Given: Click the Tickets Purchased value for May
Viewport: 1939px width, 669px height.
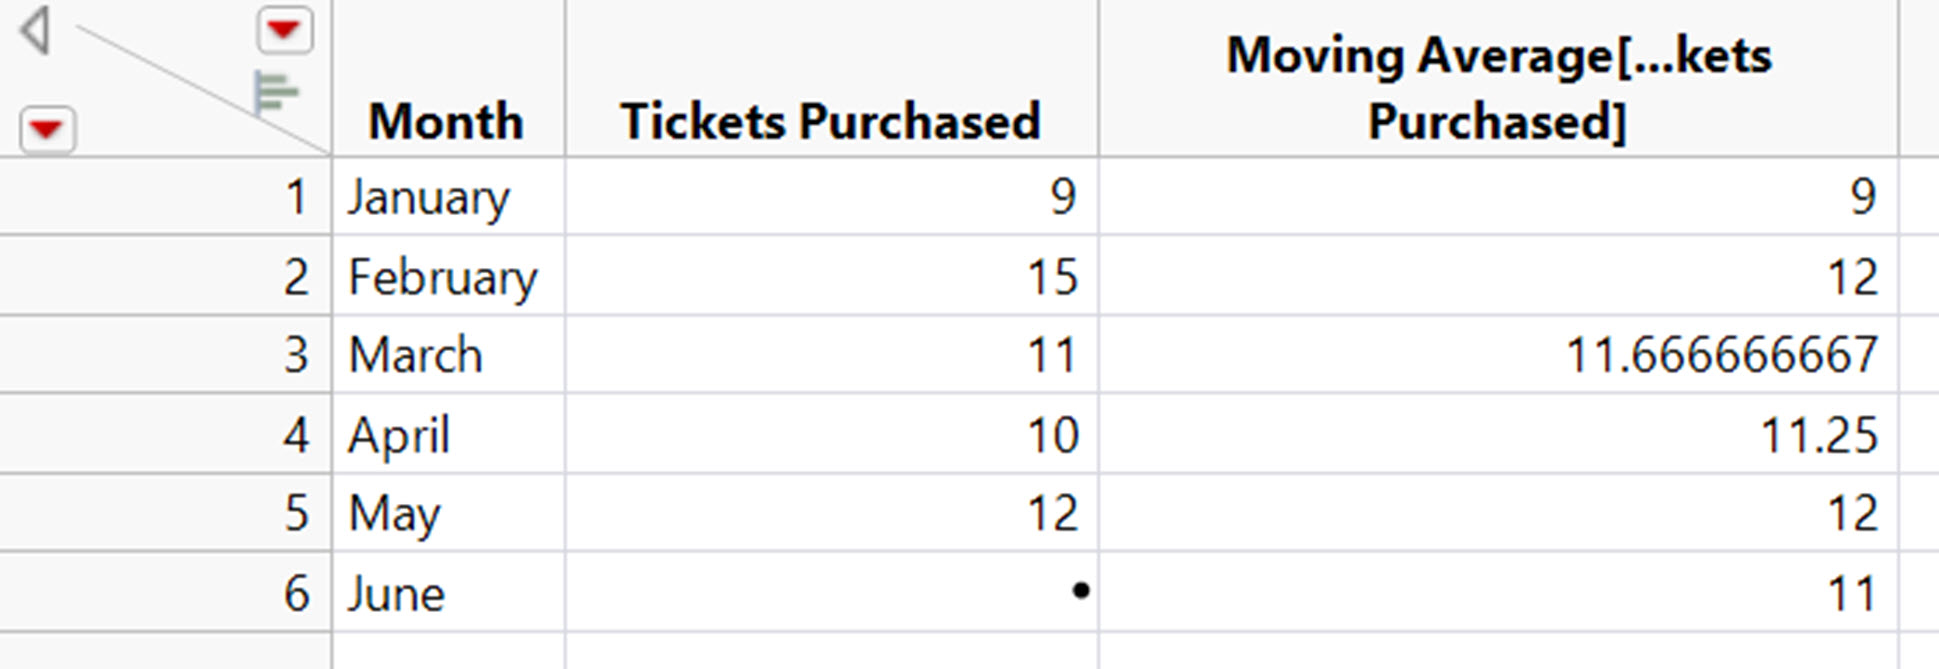Looking at the screenshot, I should 831,513.
